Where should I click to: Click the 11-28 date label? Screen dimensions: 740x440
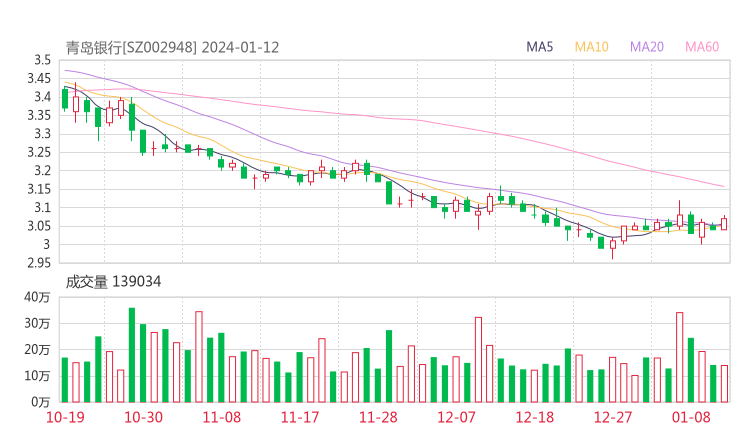click(x=378, y=417)
